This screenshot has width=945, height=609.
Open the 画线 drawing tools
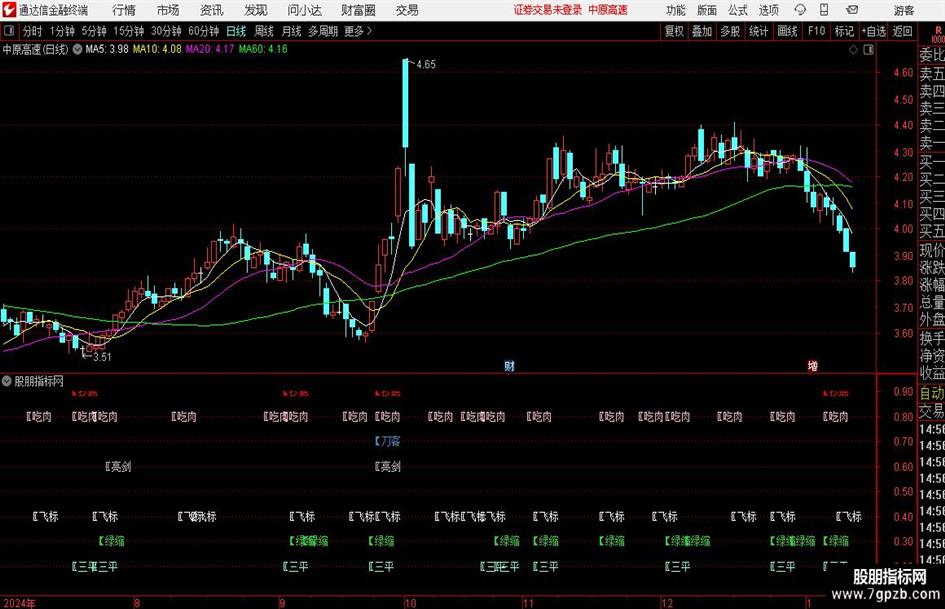787,31
